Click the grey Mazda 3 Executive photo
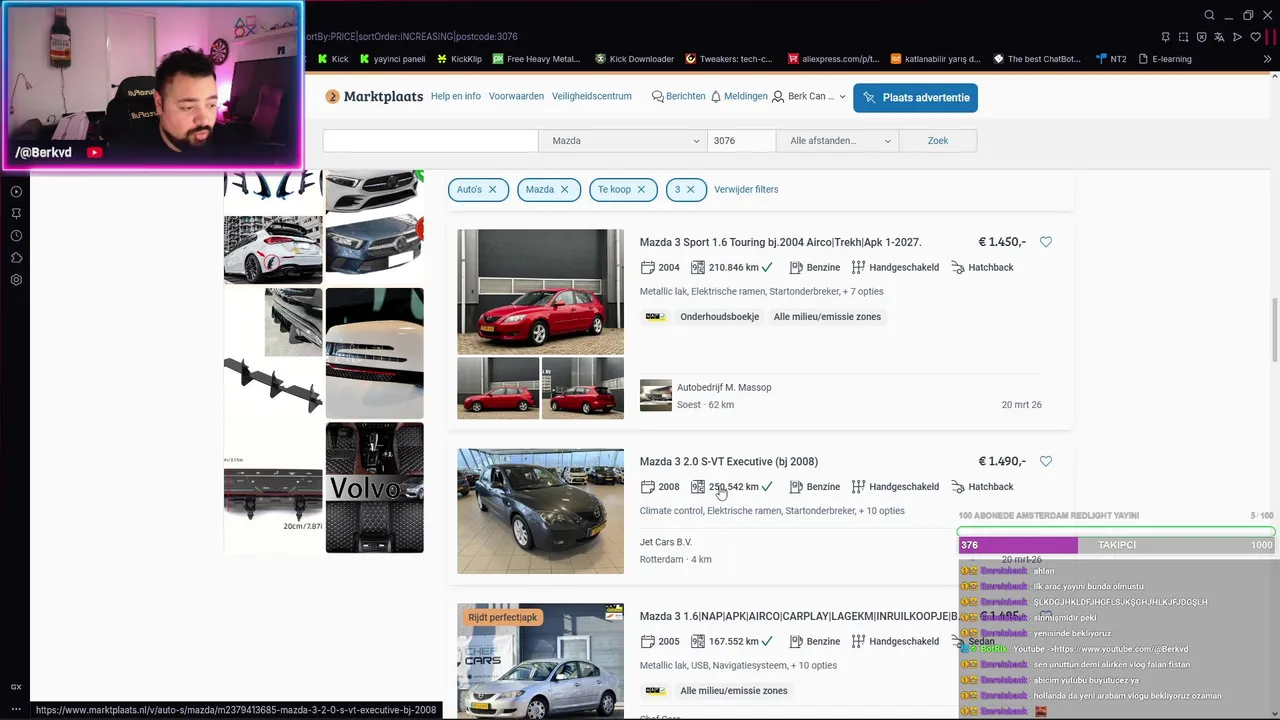 point(540,511)
